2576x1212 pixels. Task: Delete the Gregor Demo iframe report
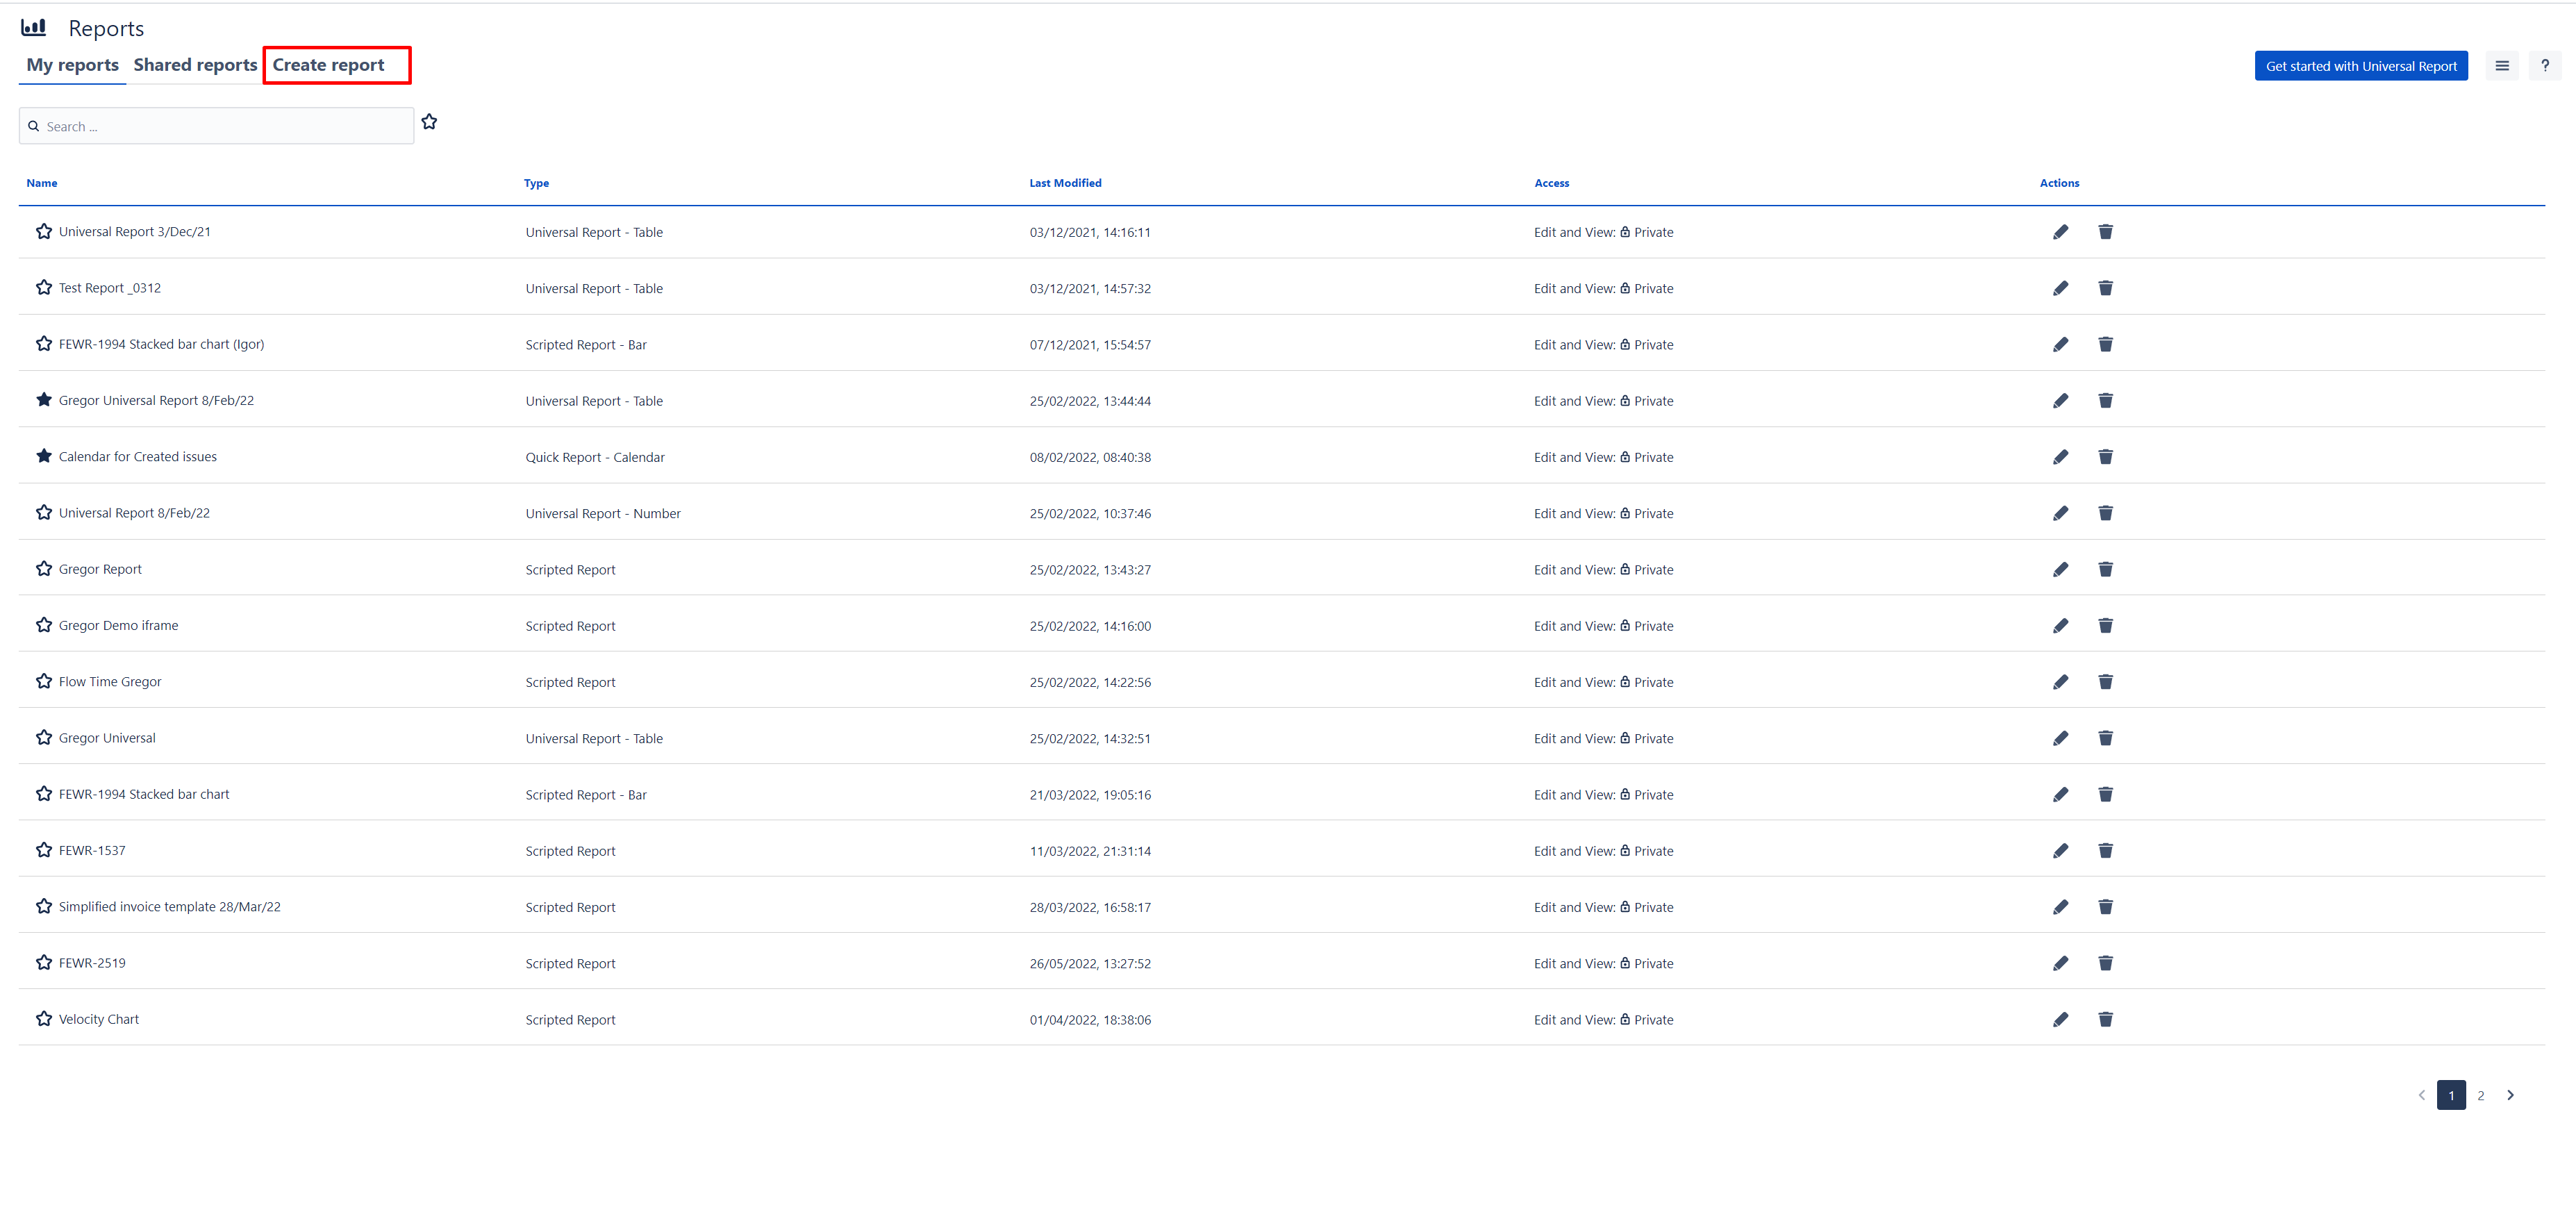tap(2105, 626)
